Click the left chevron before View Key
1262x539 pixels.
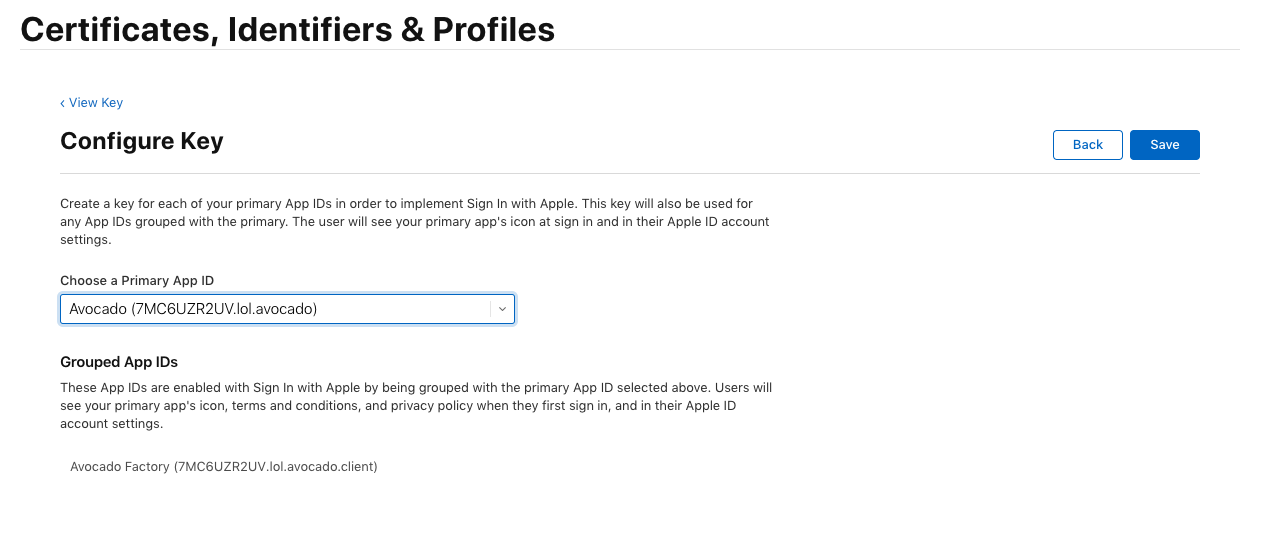(62, 103)
